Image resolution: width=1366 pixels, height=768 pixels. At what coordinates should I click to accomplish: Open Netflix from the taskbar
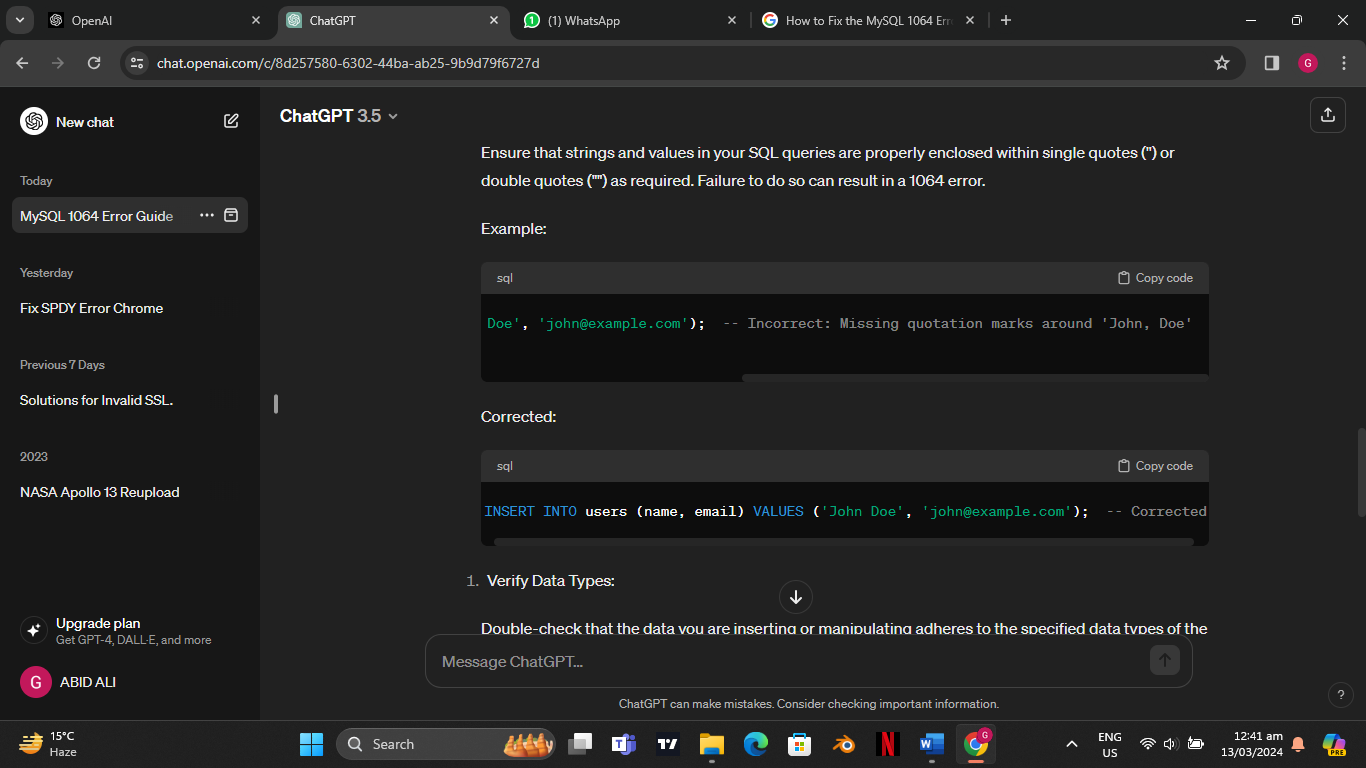887,744
